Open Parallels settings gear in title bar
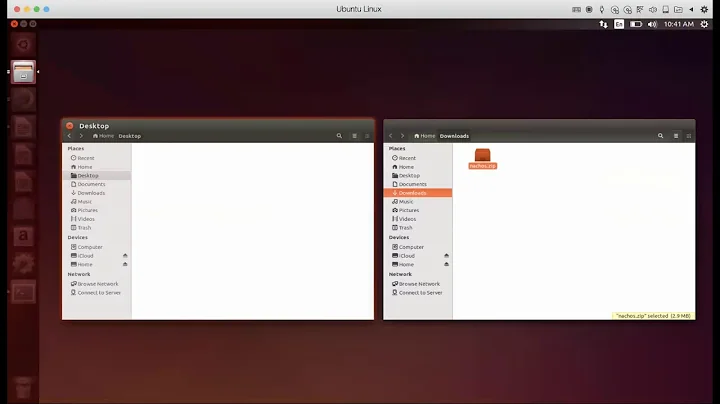Viewport: 720px width, 404px height. (704, 9)
